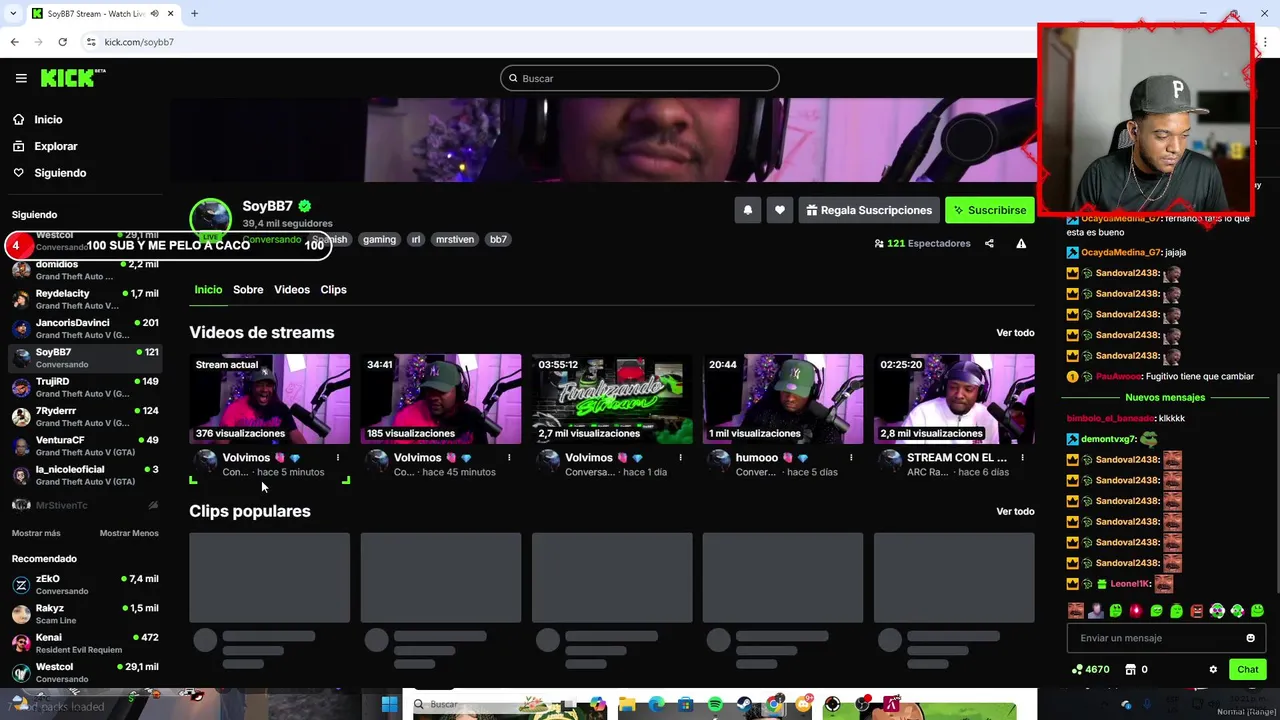Screen dimensions: 1280x720
Task: Open the SoyBB7 profile avatar
Action: pyautogui.click(x=210, y=219)
